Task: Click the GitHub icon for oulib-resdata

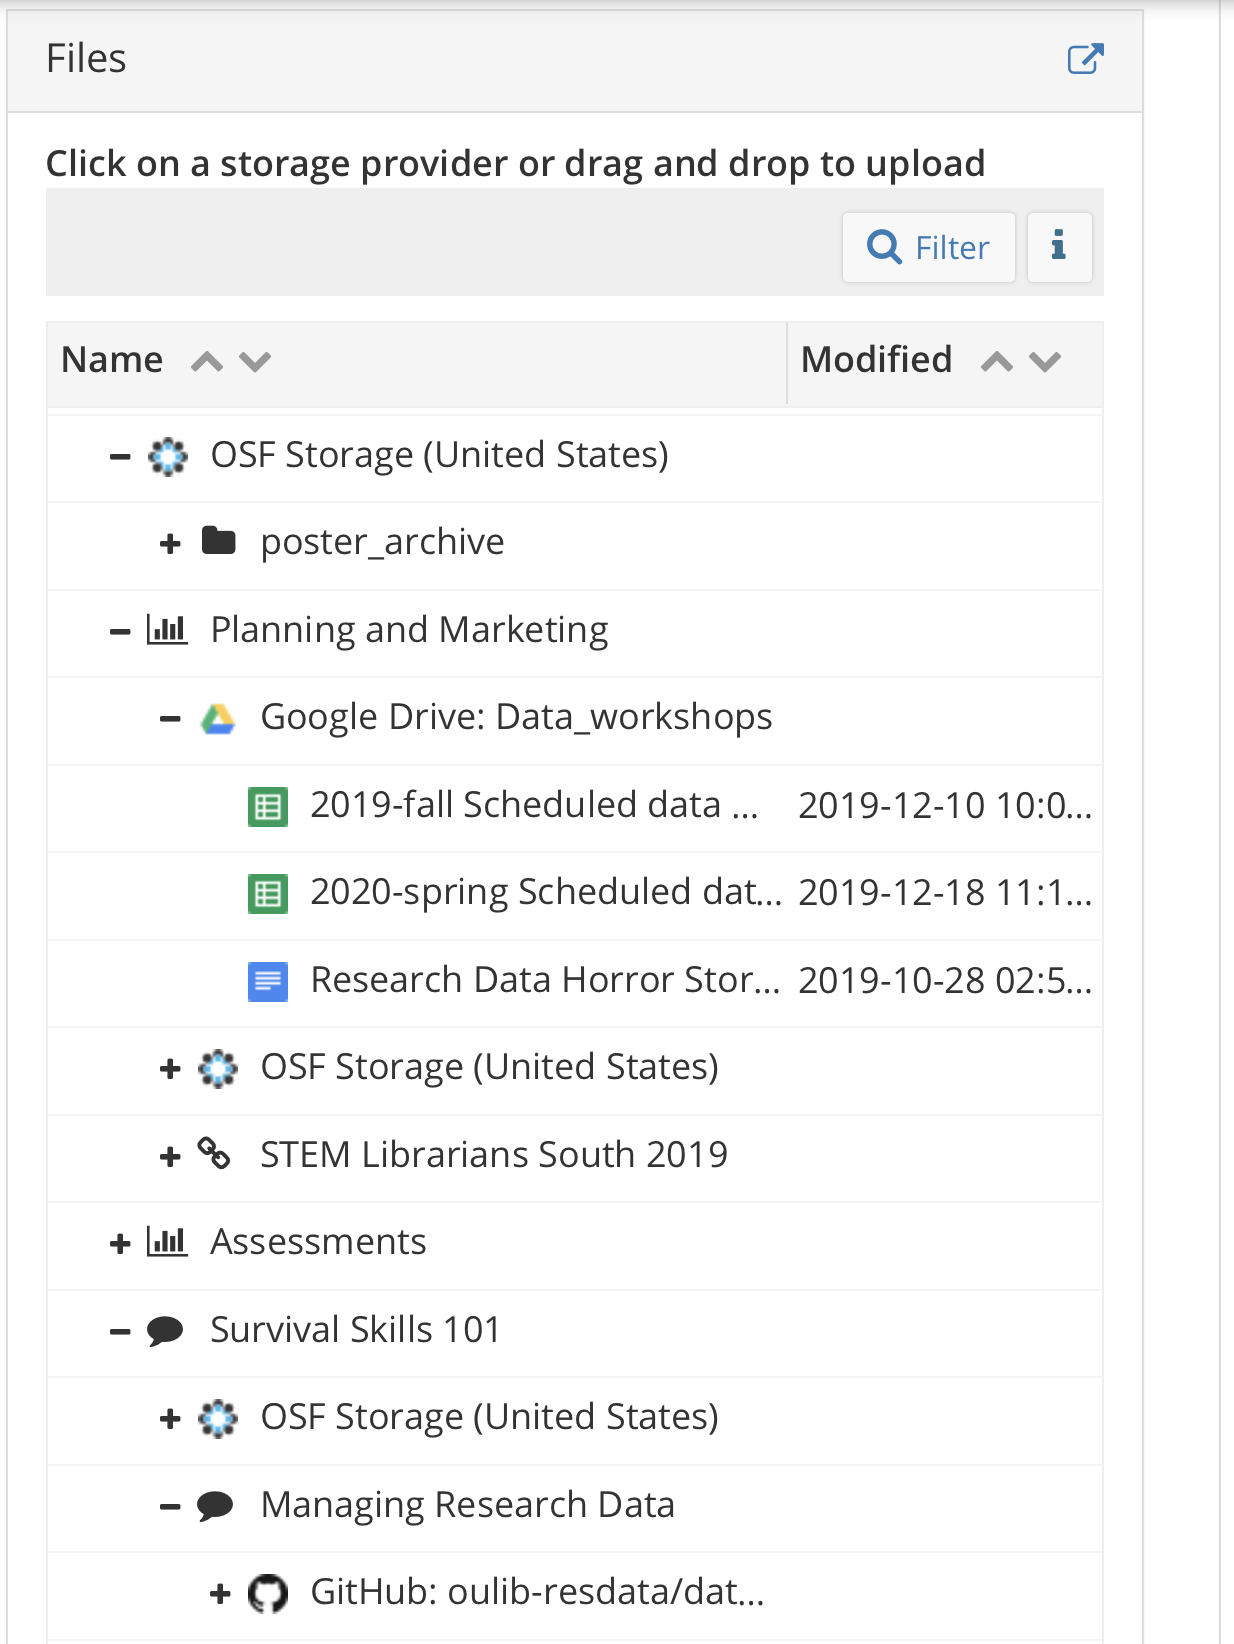Action: click(x=268, y=1593)
